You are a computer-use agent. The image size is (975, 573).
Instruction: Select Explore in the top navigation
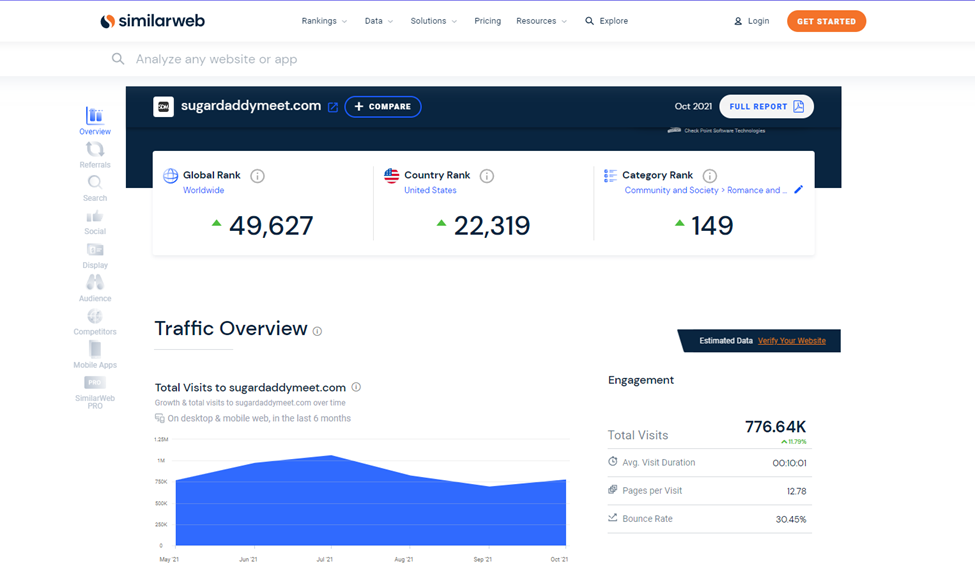pos(607,21)
